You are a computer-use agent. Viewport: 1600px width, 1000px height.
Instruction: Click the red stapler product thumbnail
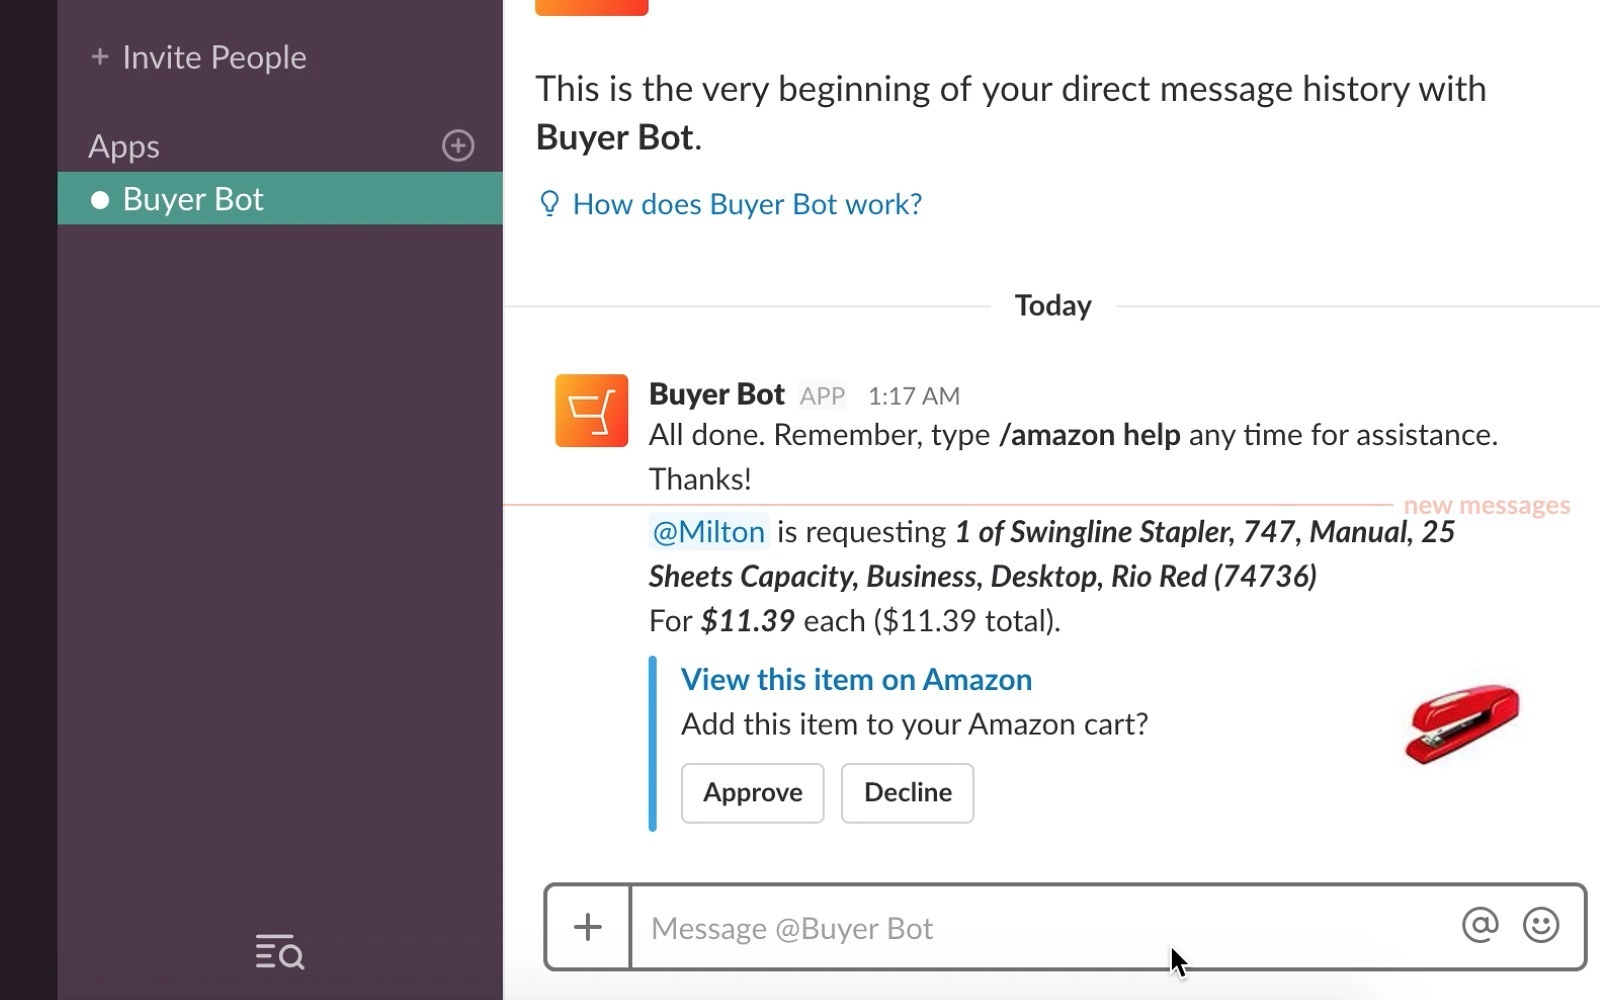(x=1461, y=724)
